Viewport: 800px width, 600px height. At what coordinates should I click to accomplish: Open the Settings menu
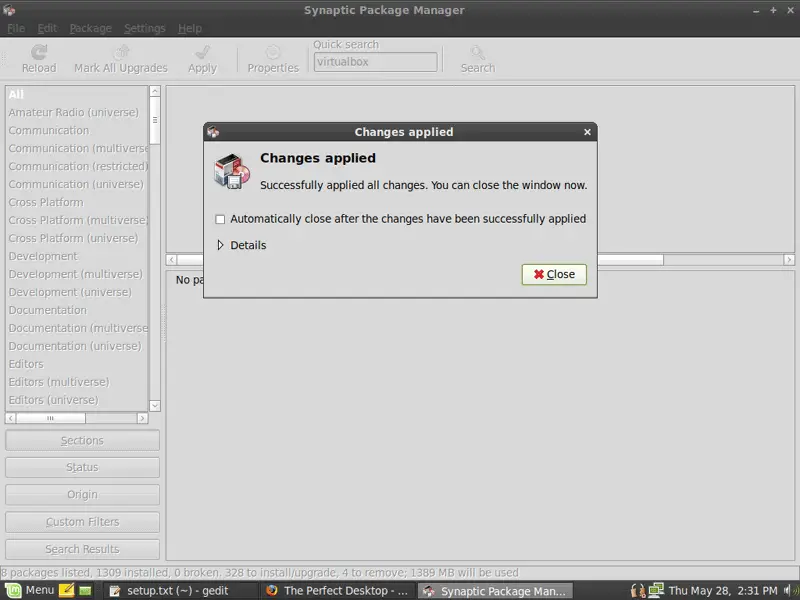click(144, 29)
